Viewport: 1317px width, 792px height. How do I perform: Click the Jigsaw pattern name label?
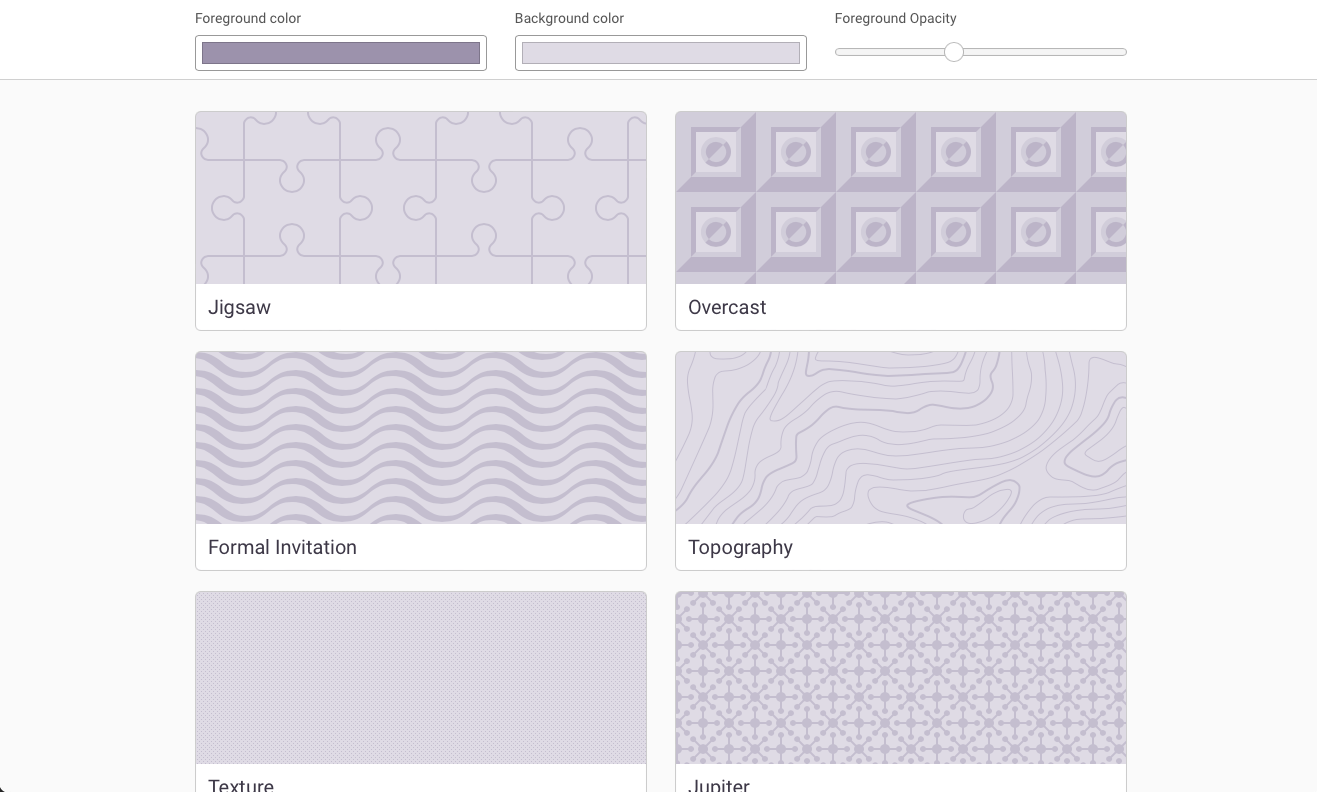pyautogui.click(x=239, y=307)
